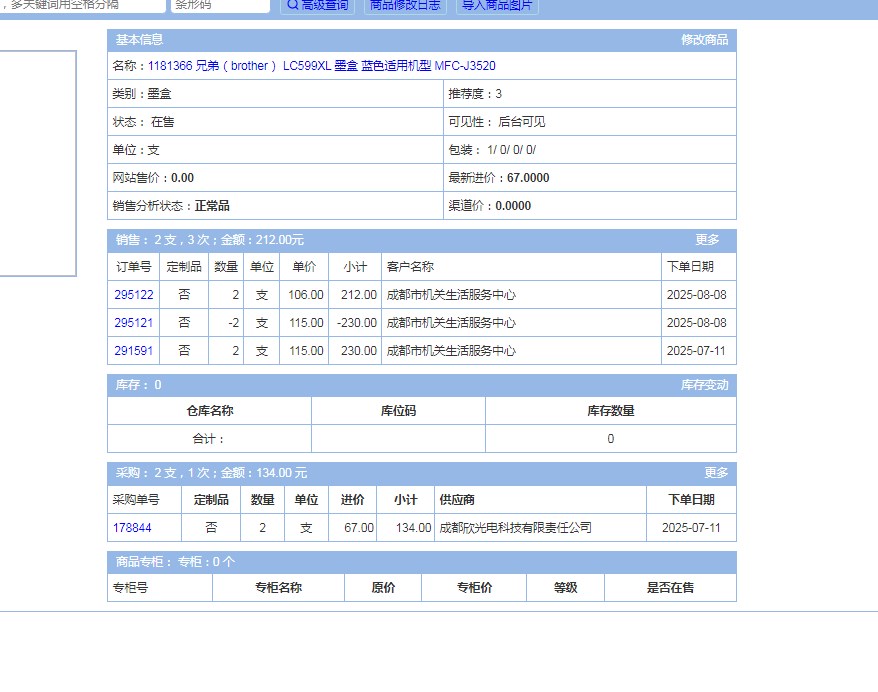
Task: Click the 修改商品 link in 基本信息 header
Action: (704, 40)
